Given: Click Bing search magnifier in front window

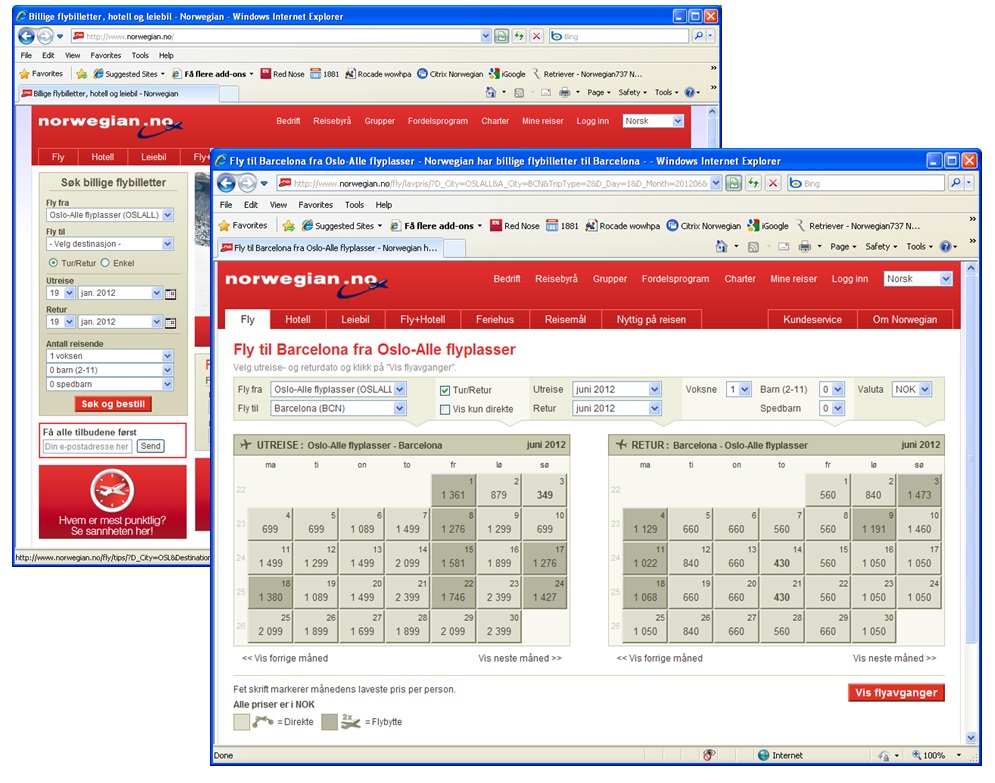Looking at the screenshot, I should (x=956, y=183).
